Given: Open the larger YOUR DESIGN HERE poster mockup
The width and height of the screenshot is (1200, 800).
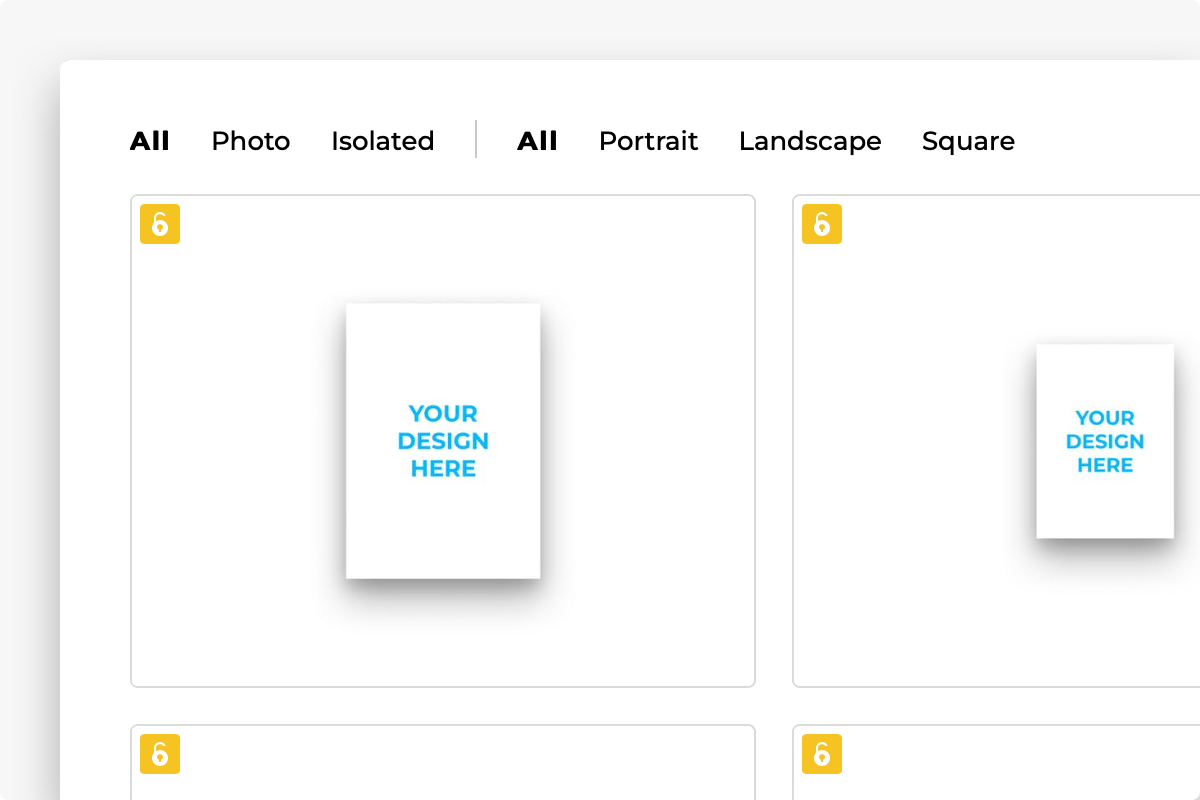Looking at the screenshot, I should 443,441.
